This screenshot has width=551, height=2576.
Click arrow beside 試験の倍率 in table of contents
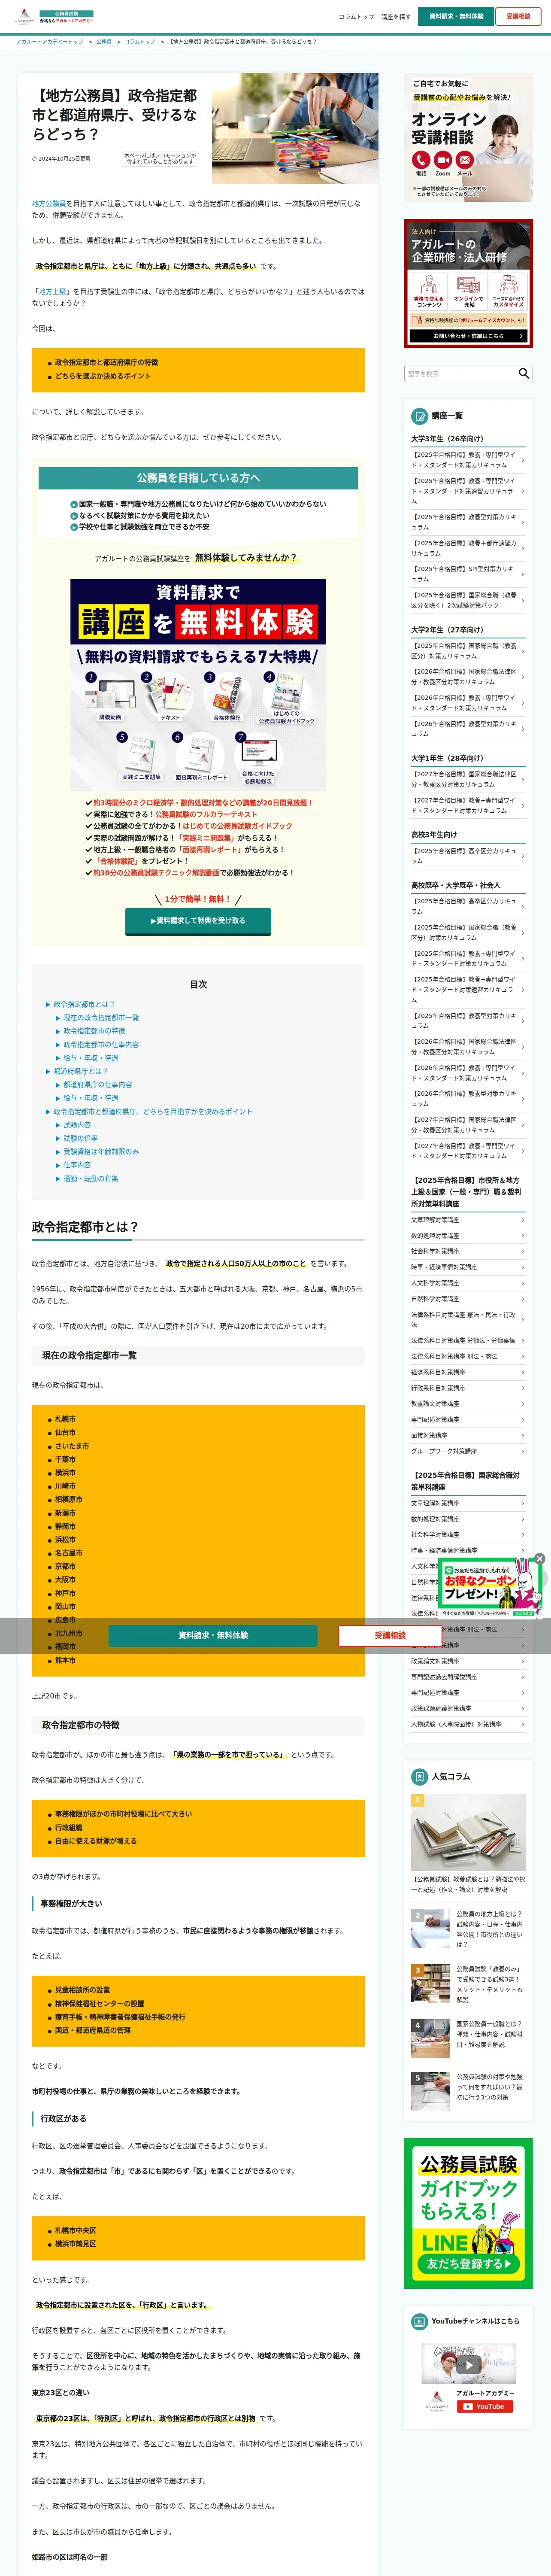click(x=57, y=1138)
